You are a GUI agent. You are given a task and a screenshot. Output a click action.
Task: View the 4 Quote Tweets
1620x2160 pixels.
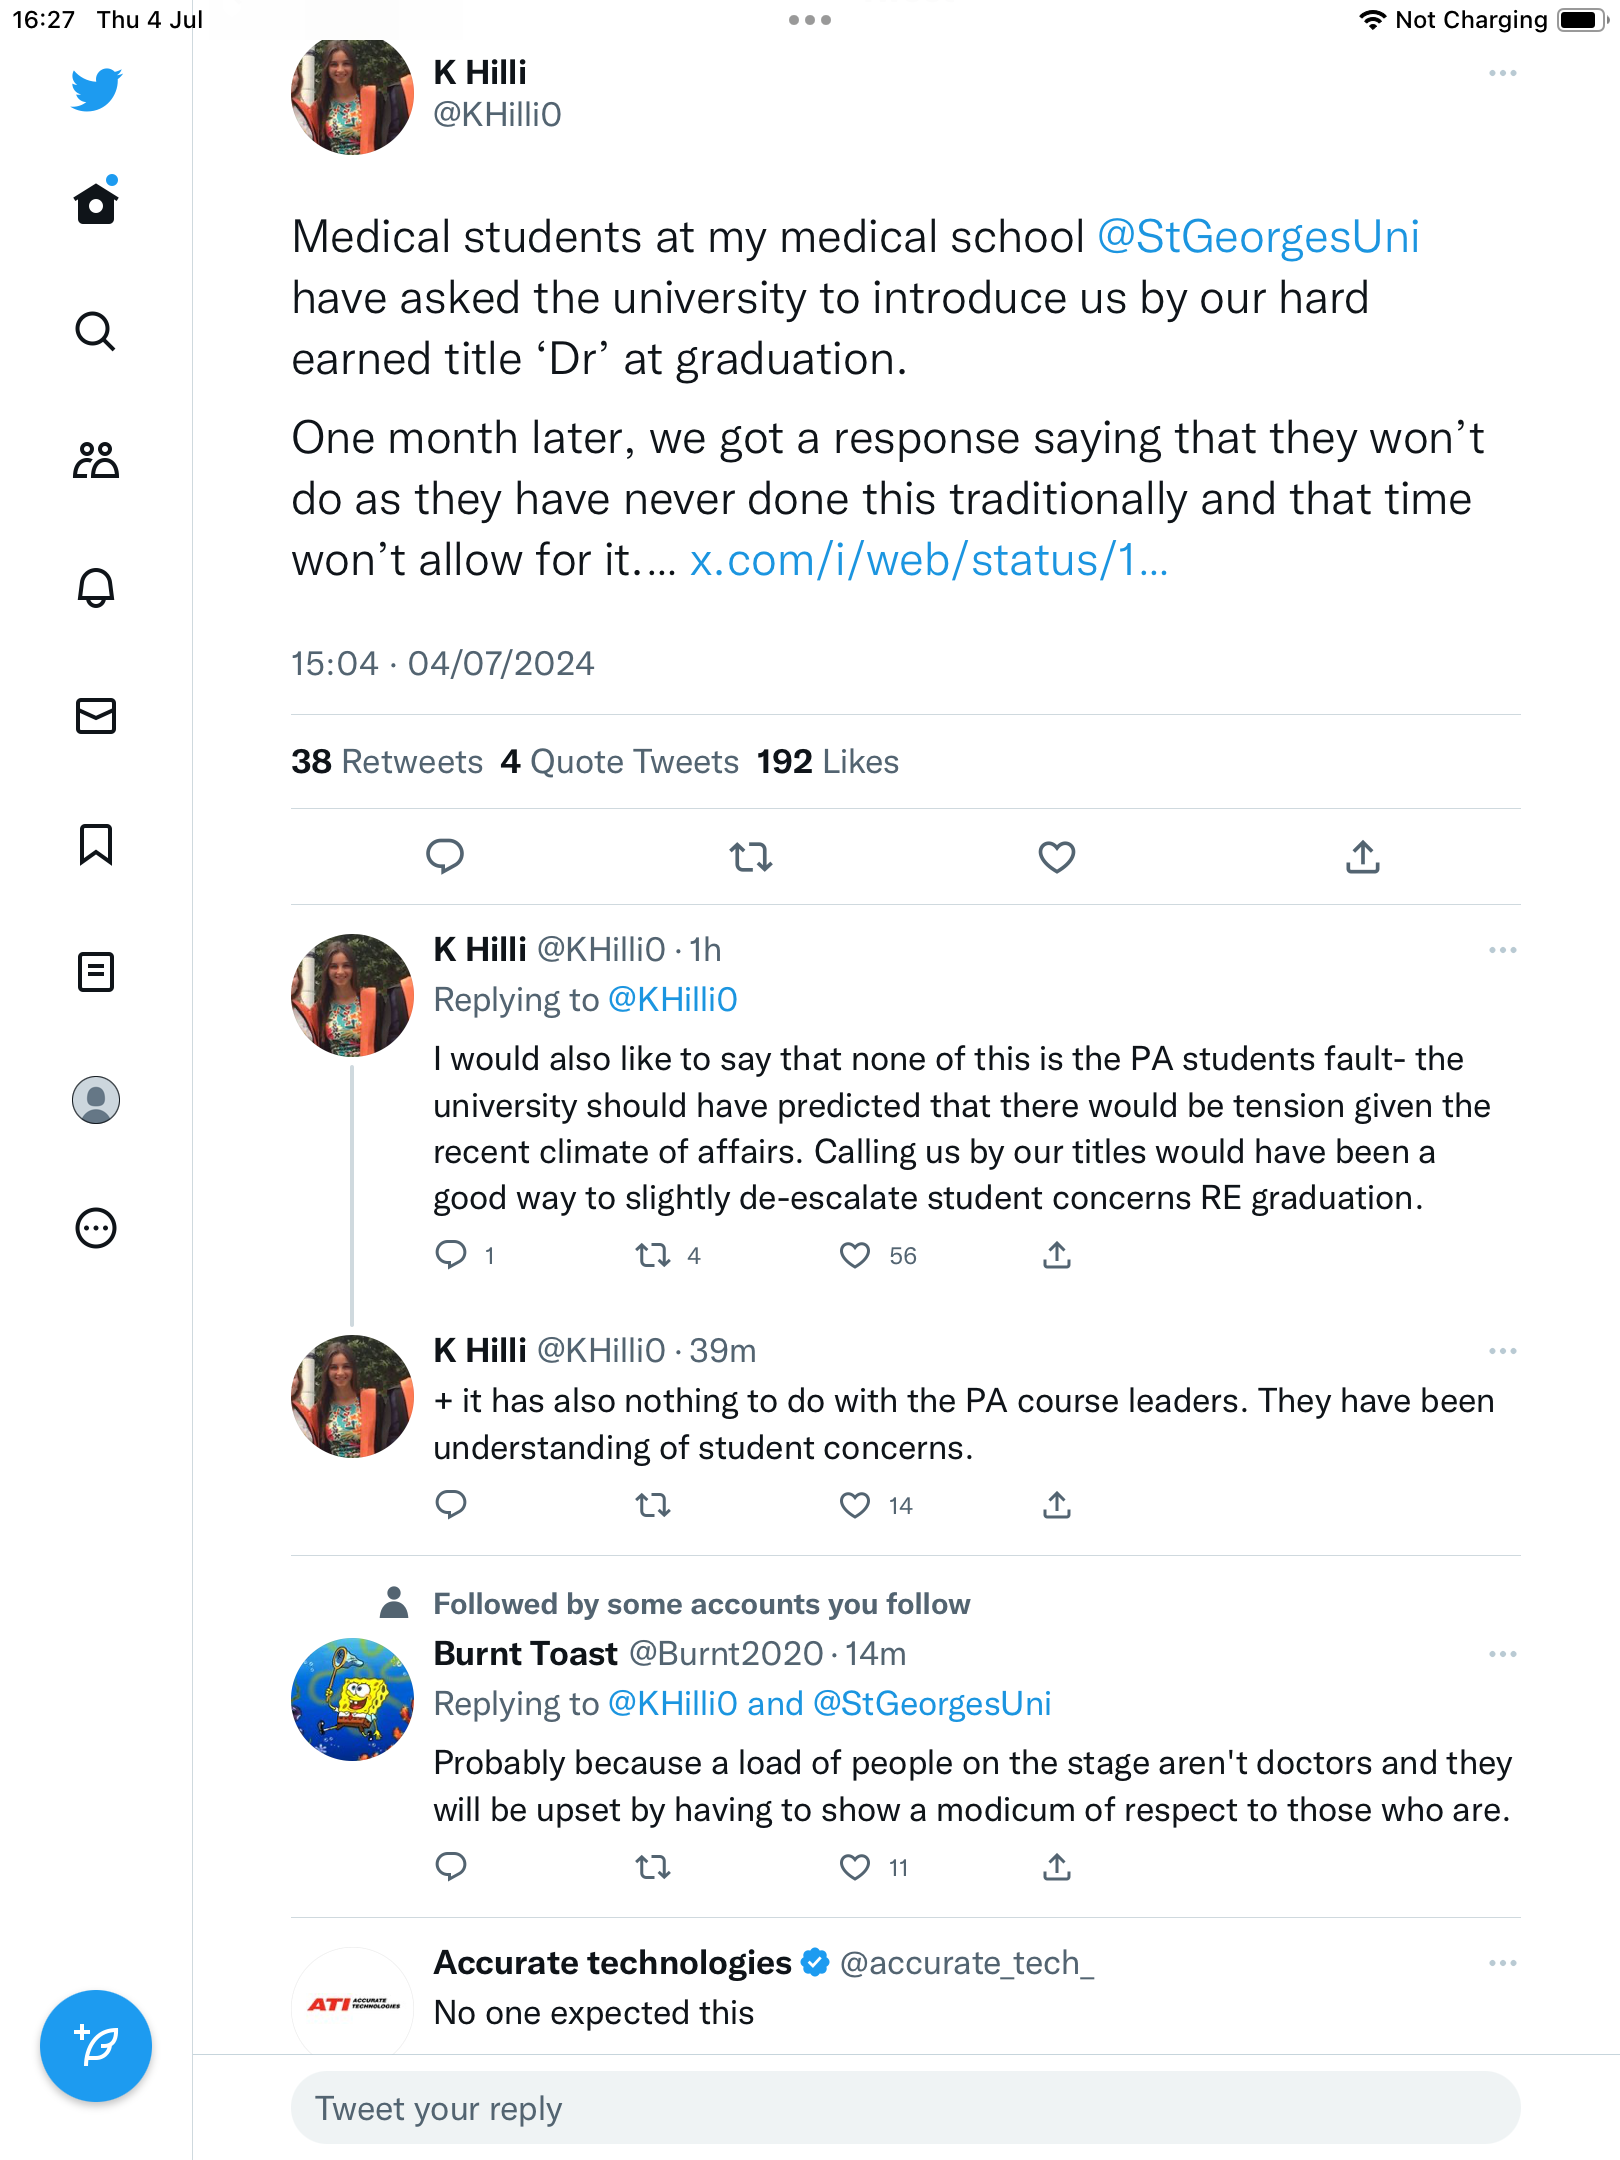pyautogui.click(x=620, y=762)
